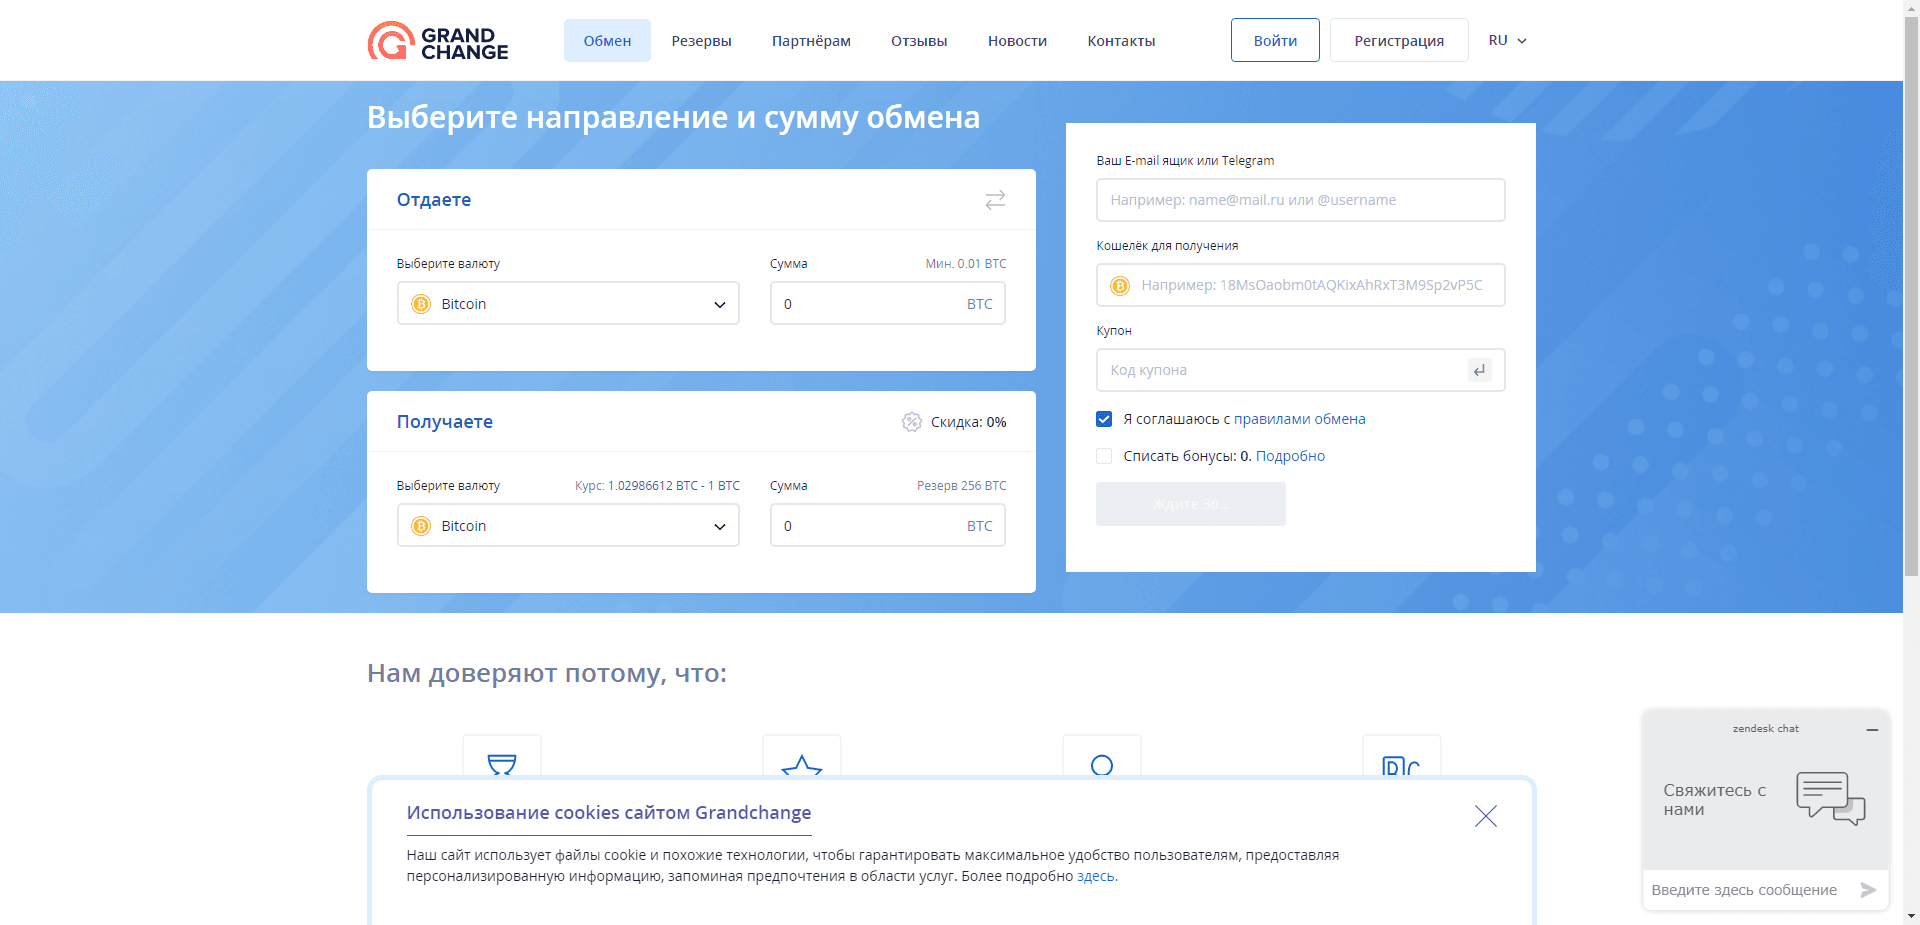Open the Резервы page
The width and height of the screenshot is (1920, 925).
[x=701, y=40]
